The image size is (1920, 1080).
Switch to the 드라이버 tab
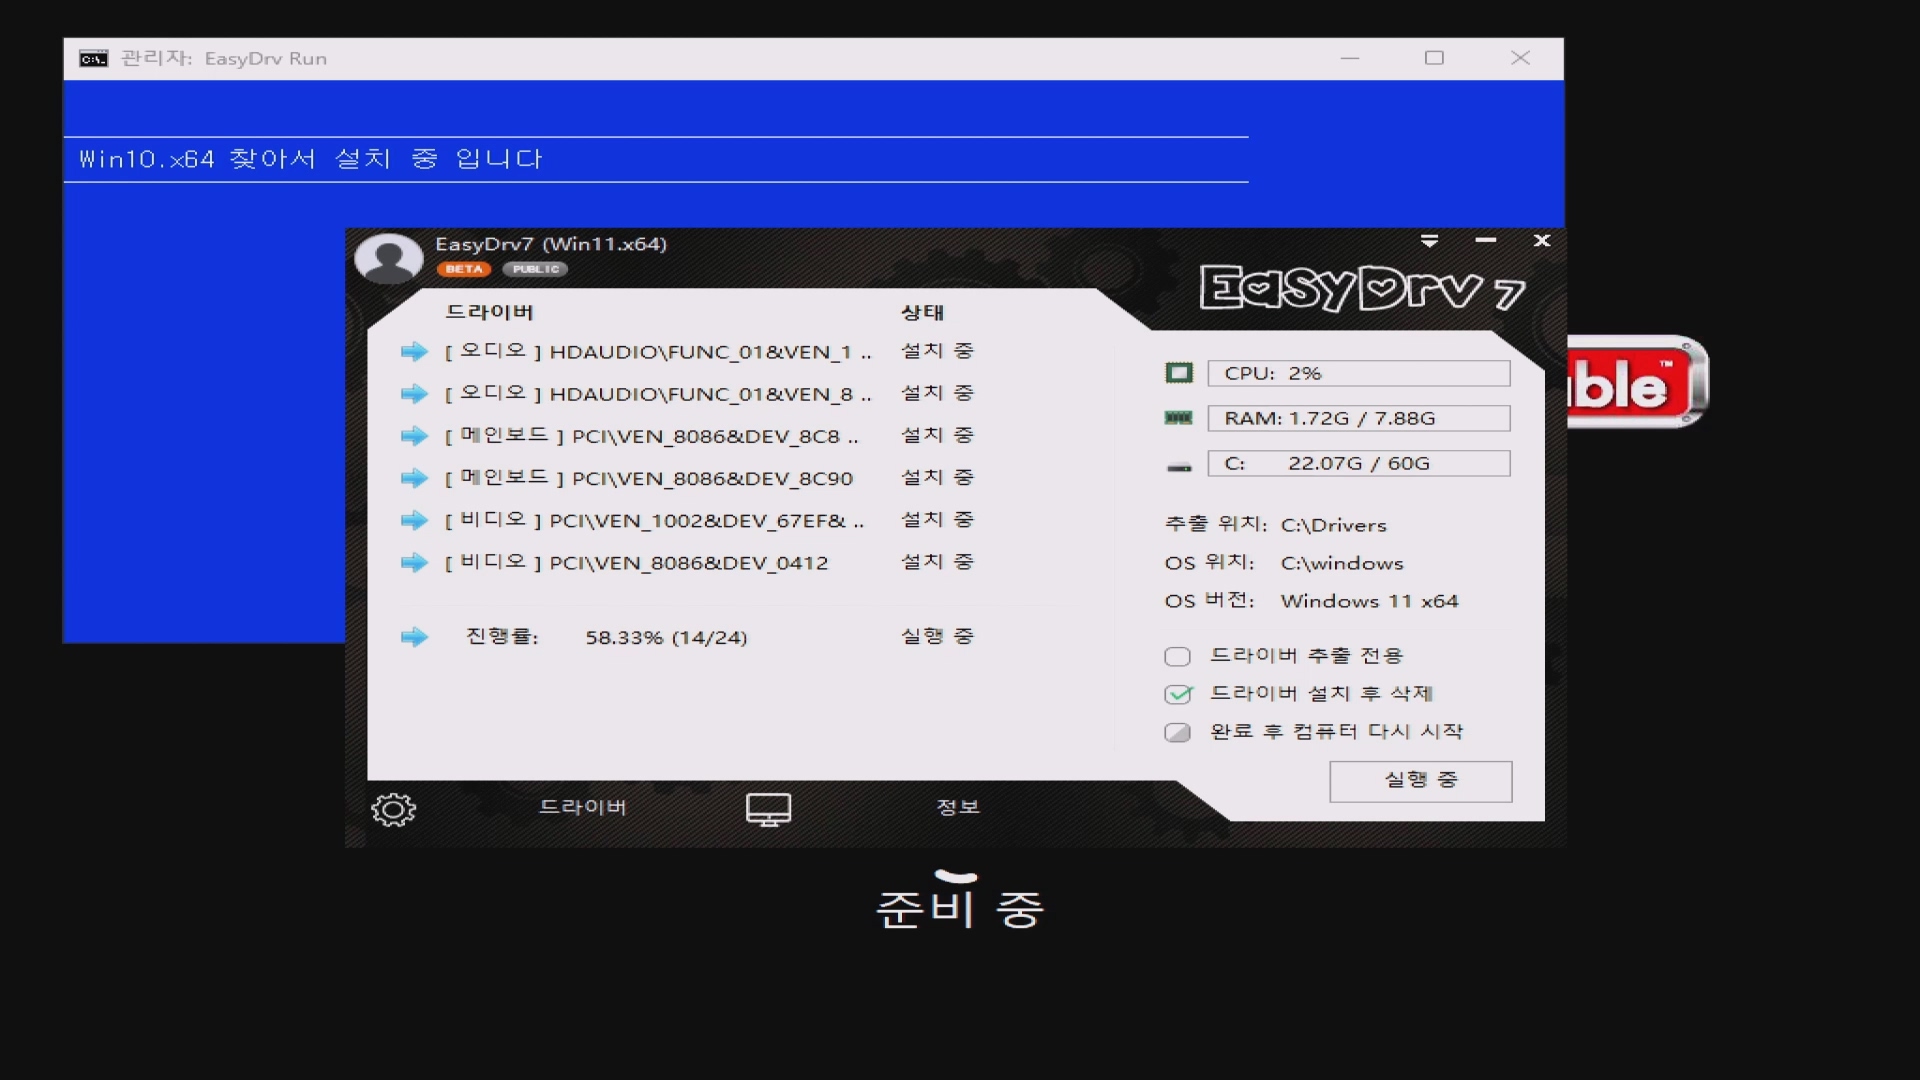(x=582, y=807)
